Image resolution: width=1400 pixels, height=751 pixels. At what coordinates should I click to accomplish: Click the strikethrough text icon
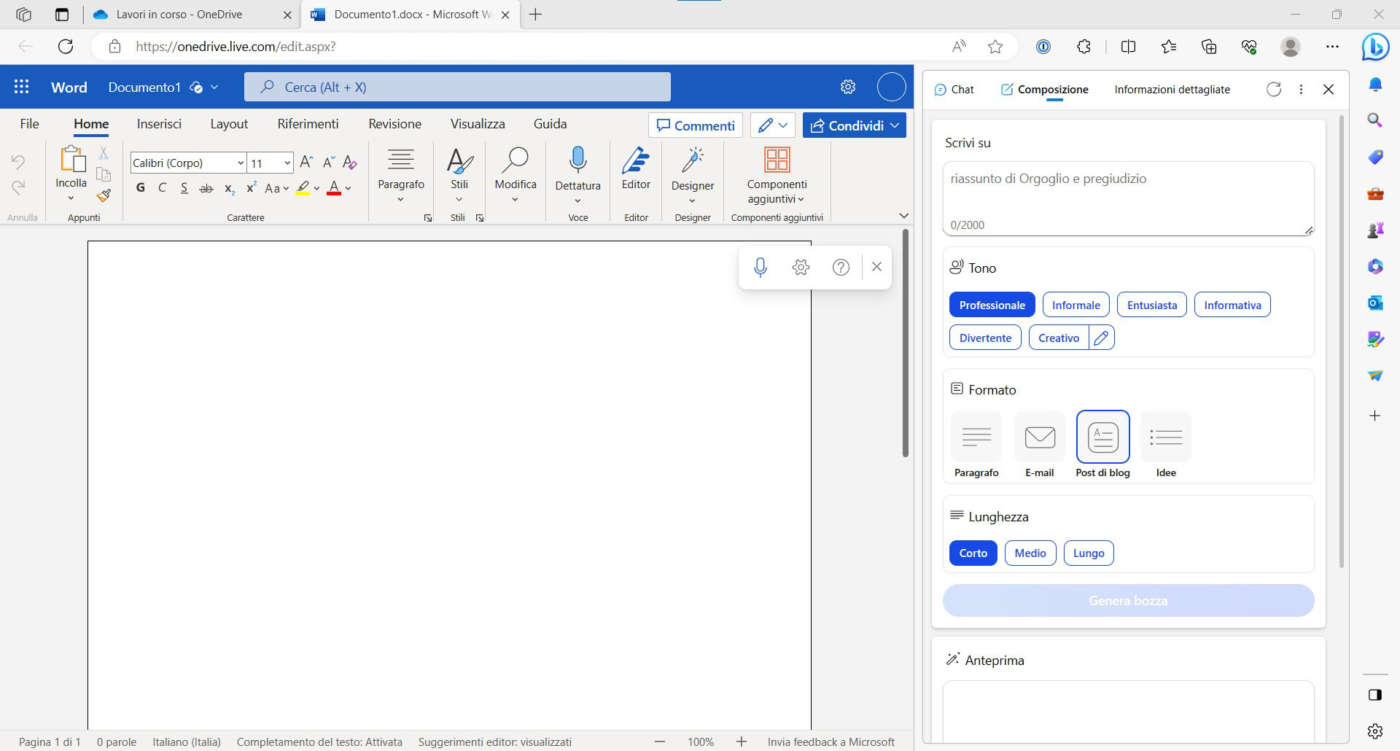tap(206, 188)
